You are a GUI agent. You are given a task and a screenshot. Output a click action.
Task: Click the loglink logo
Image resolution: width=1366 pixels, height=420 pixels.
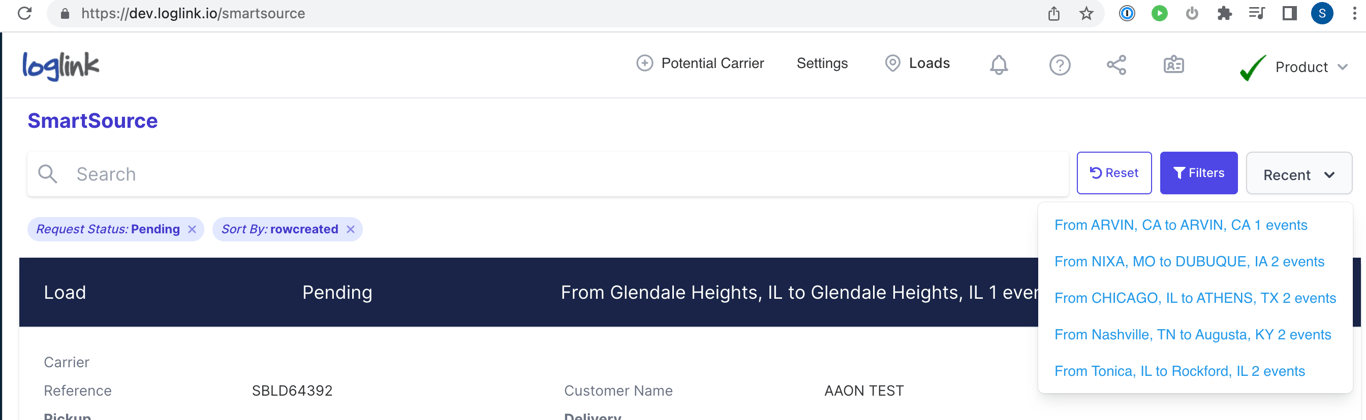pos(61,66)
